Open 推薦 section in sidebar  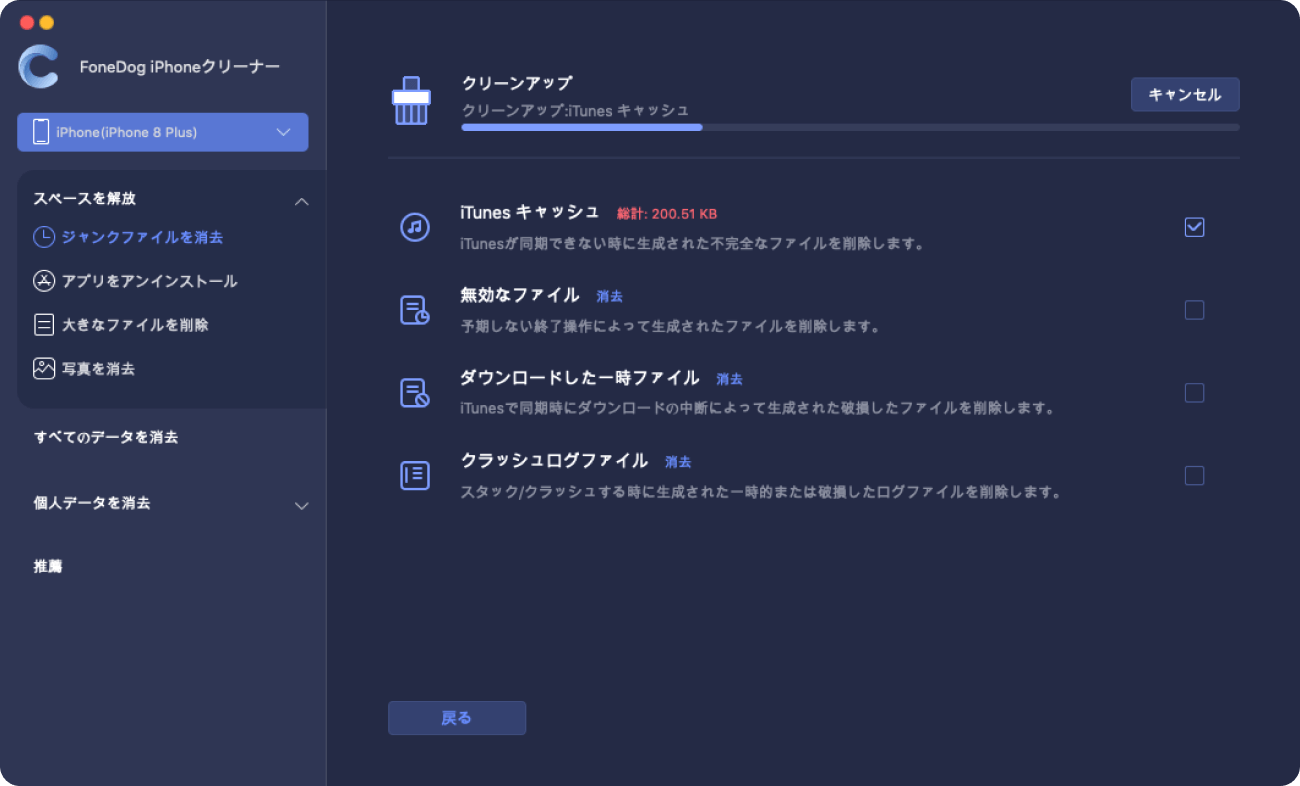click(x=48, y=566)
